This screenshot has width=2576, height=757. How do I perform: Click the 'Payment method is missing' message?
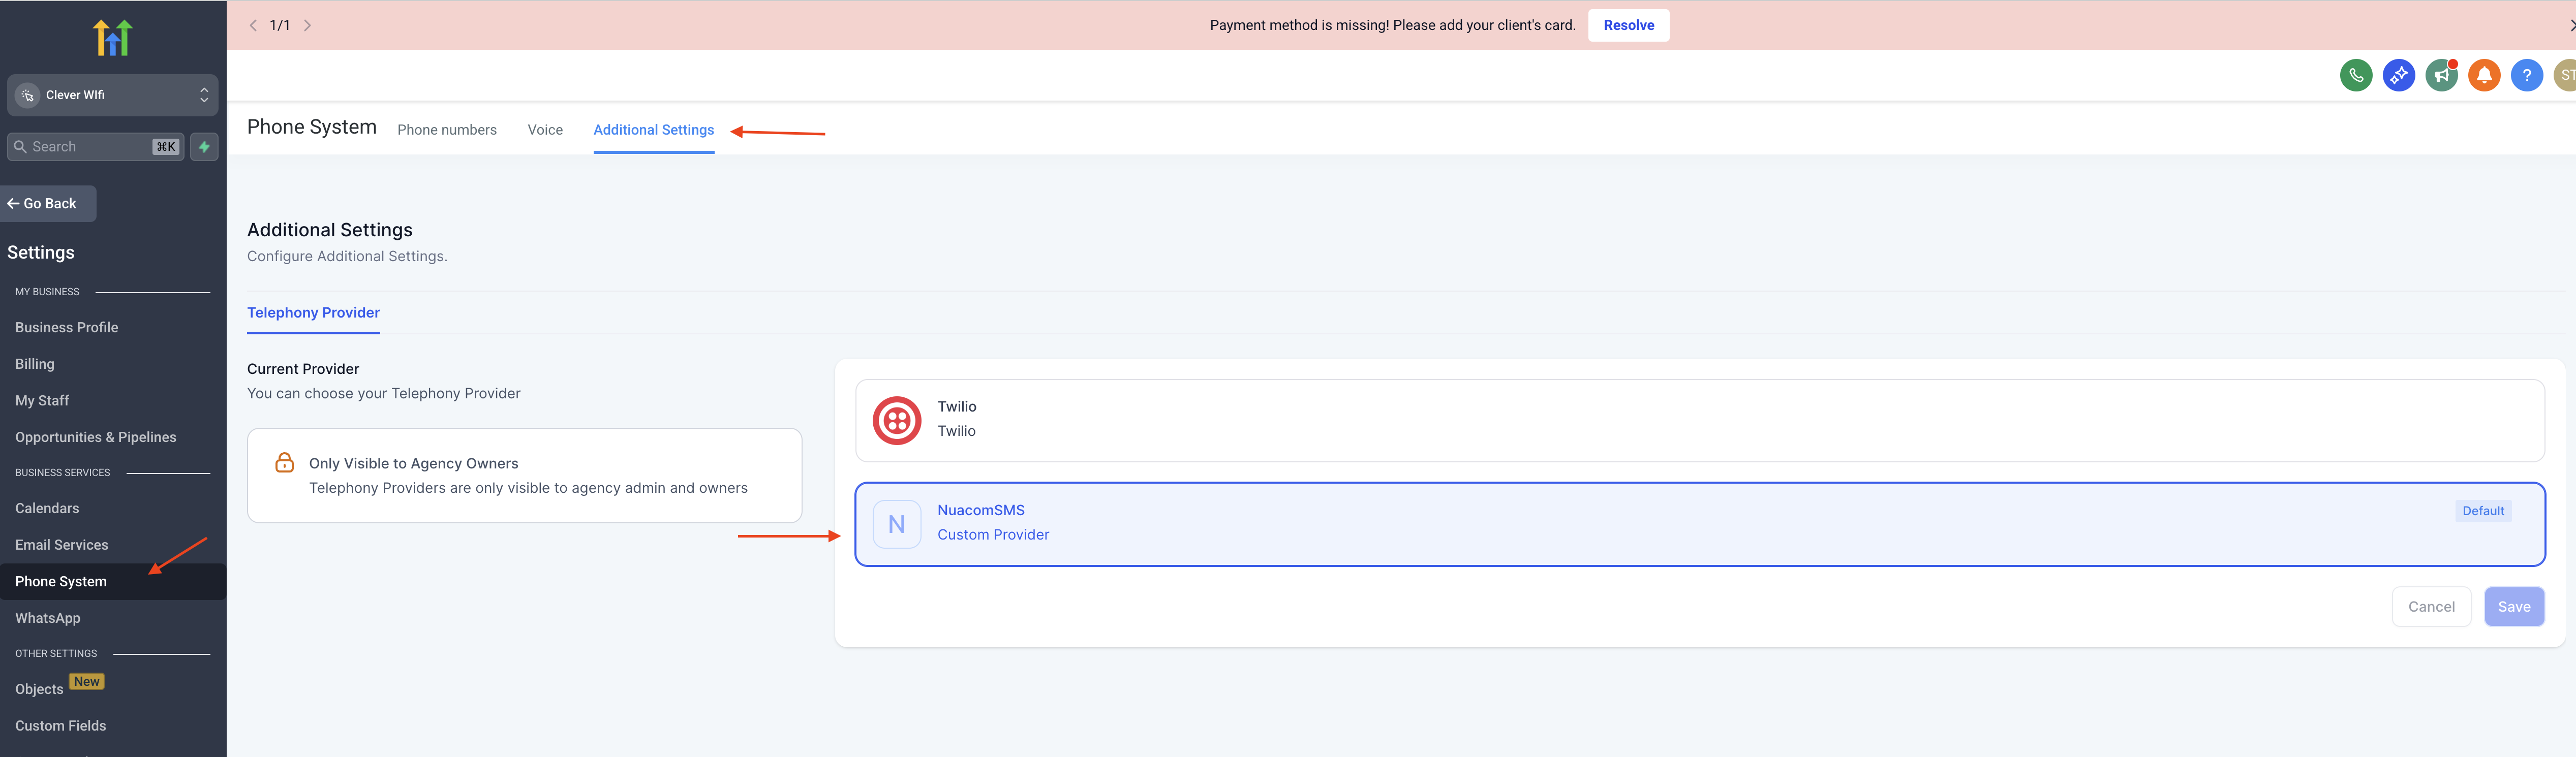point(1392,25)
